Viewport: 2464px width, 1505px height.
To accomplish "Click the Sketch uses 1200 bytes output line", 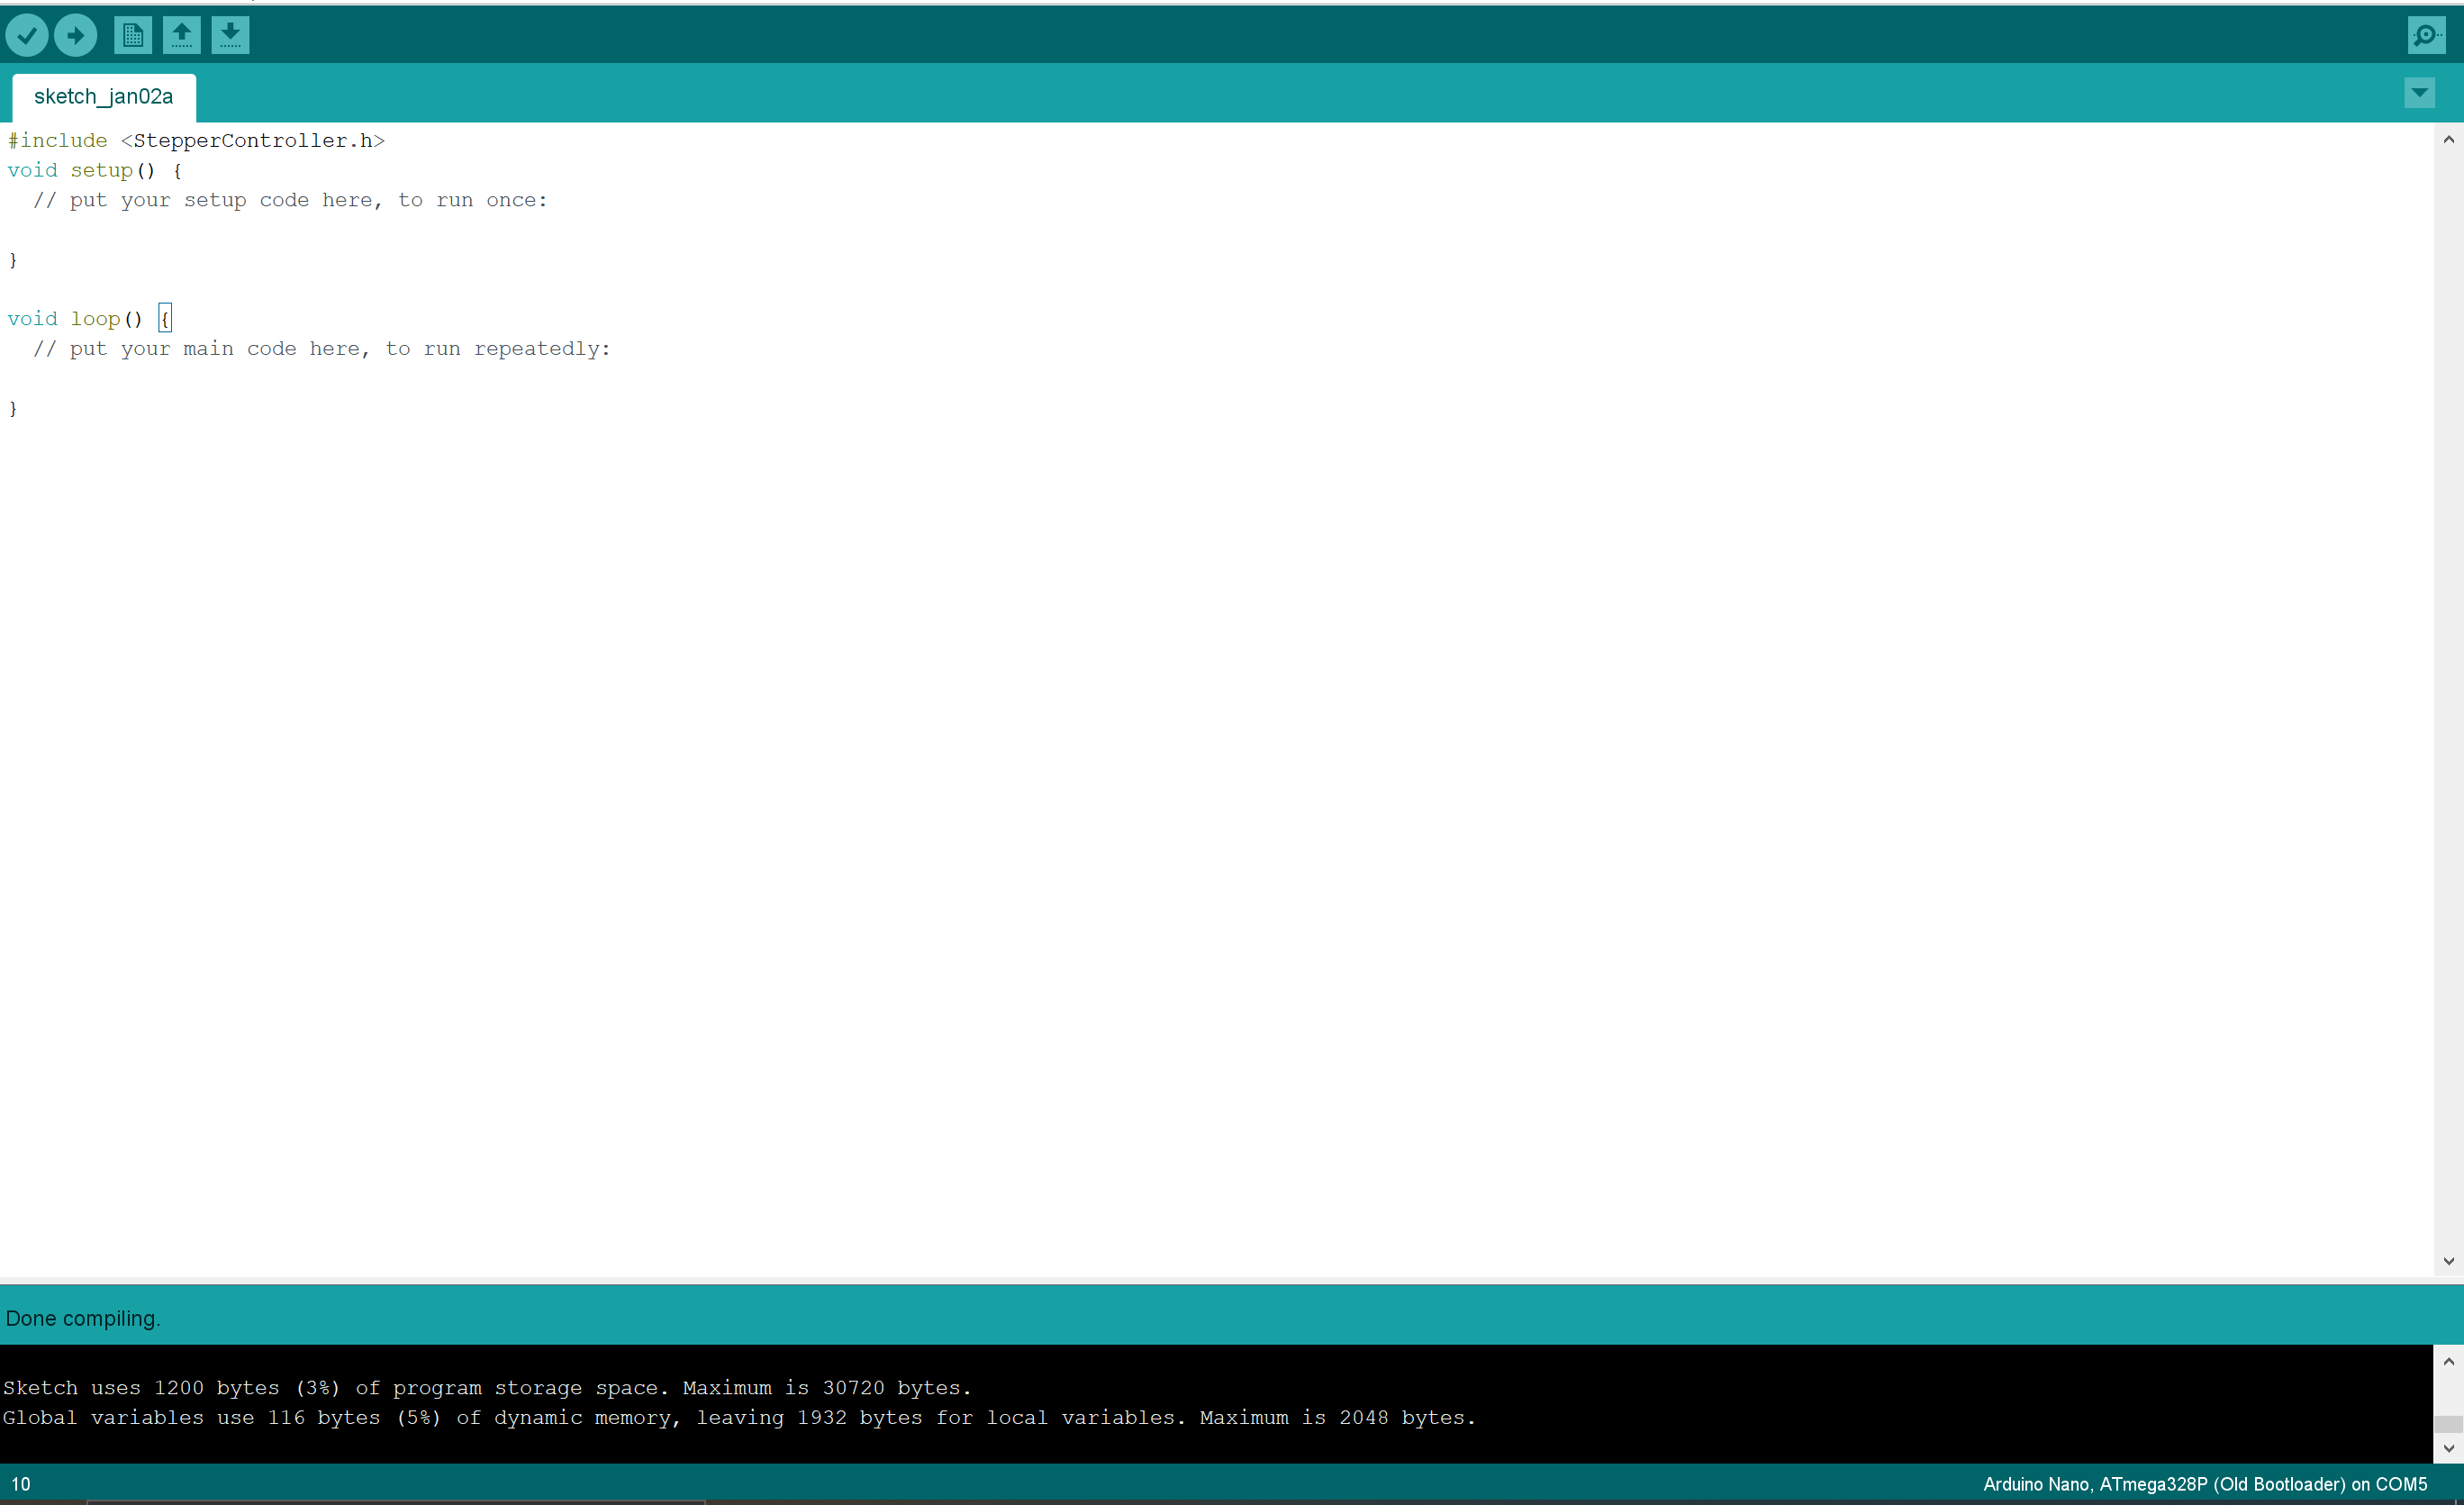I will [487, 1388].
